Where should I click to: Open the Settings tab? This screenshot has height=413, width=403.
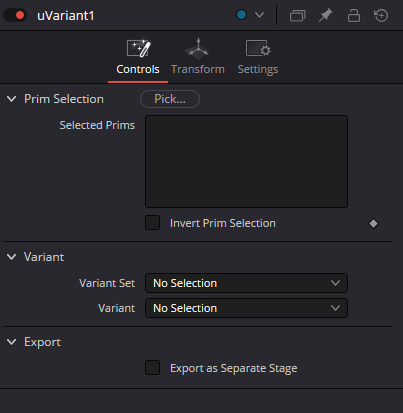[x=258, y=57]
